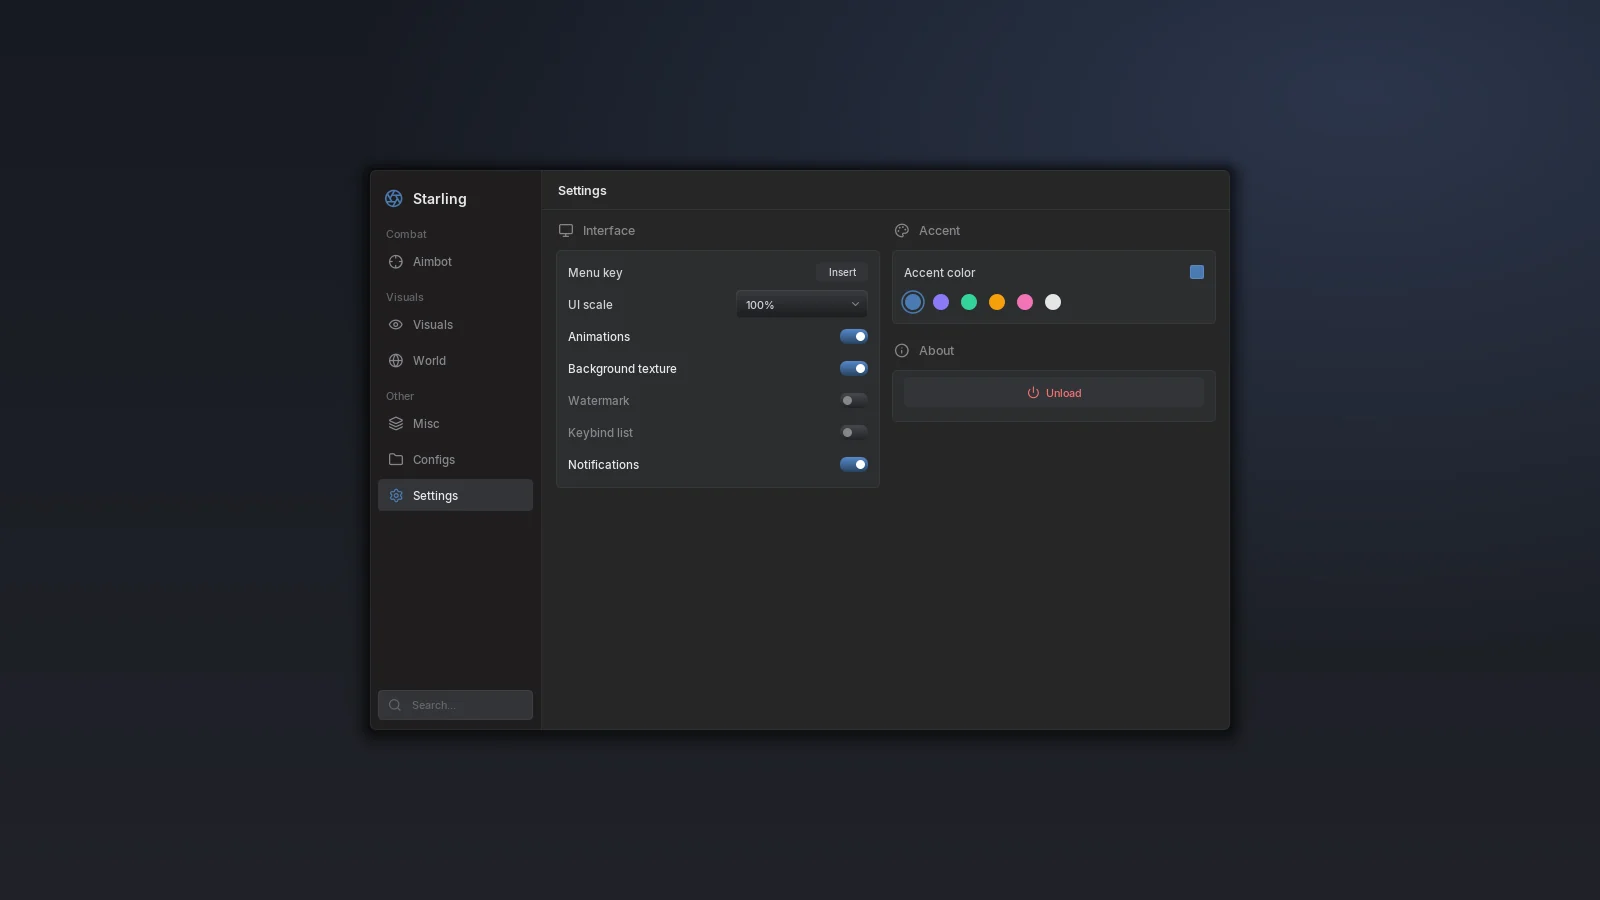Focus the Search input field

[x=455, y=705]
